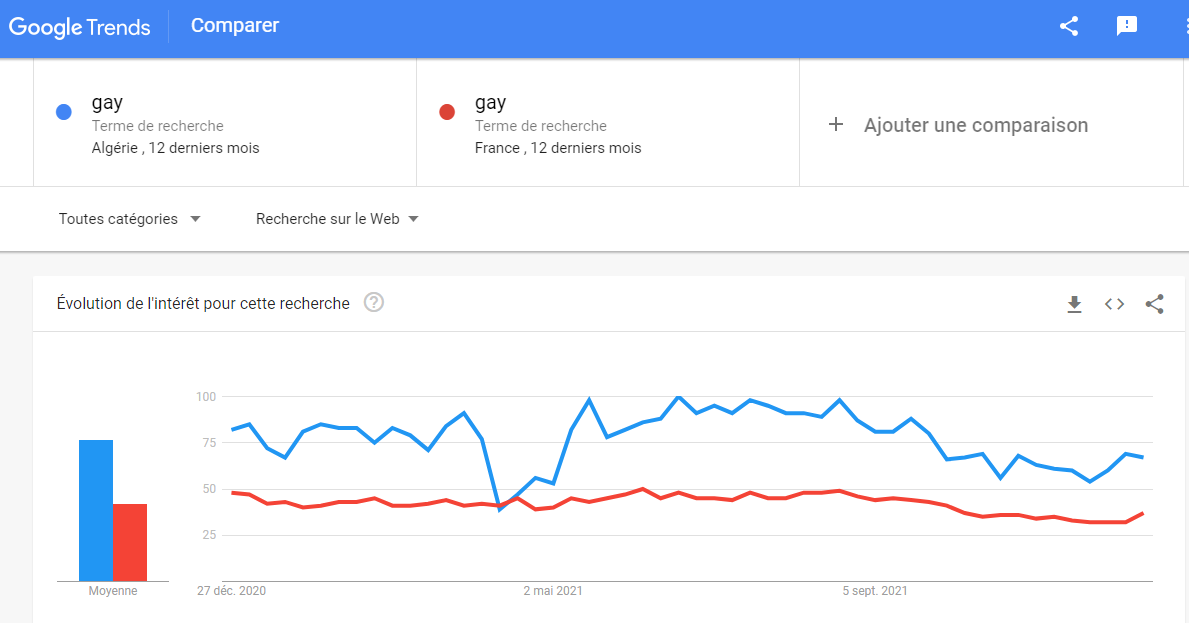Viewport: 1189px width, 623px height.
Task: Click the blue color dot for Algérie
Action: pyautogui.click(x=64, y=112)
